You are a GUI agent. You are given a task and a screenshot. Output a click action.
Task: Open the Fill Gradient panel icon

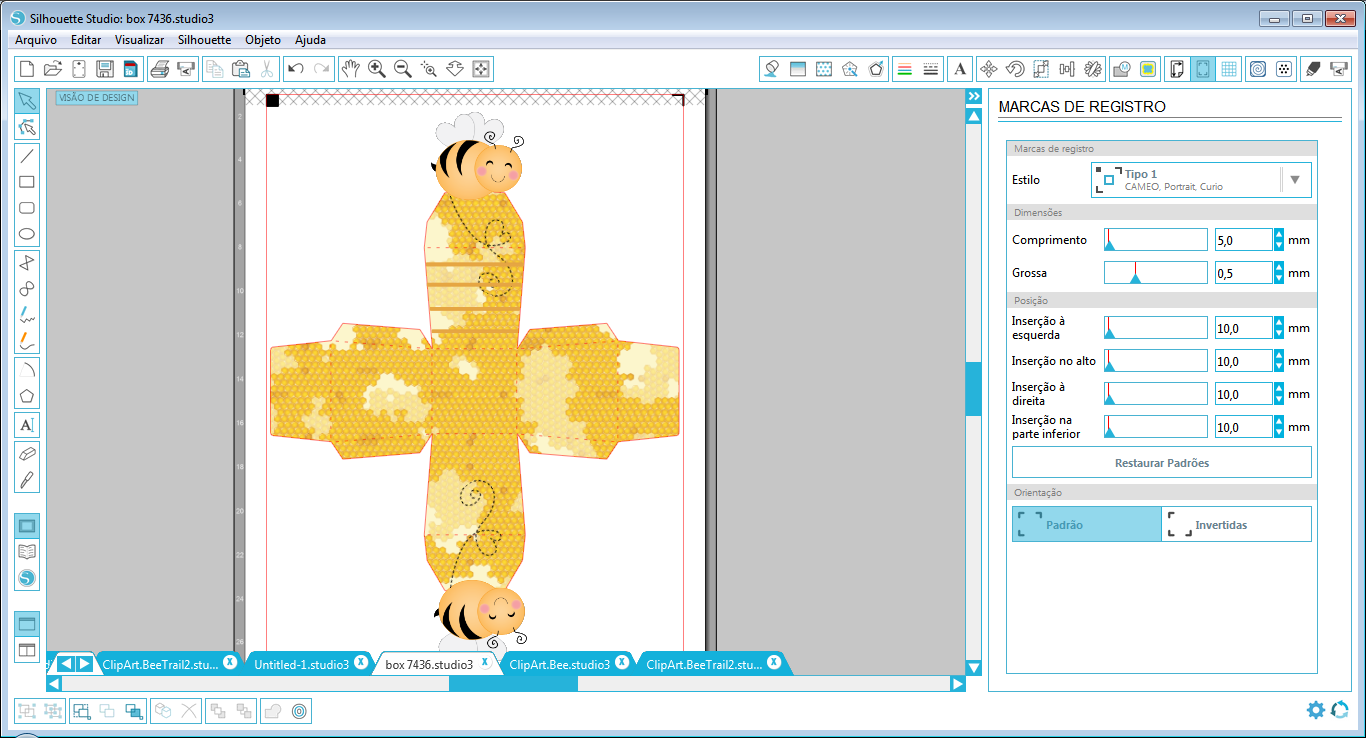pos(797,69)
